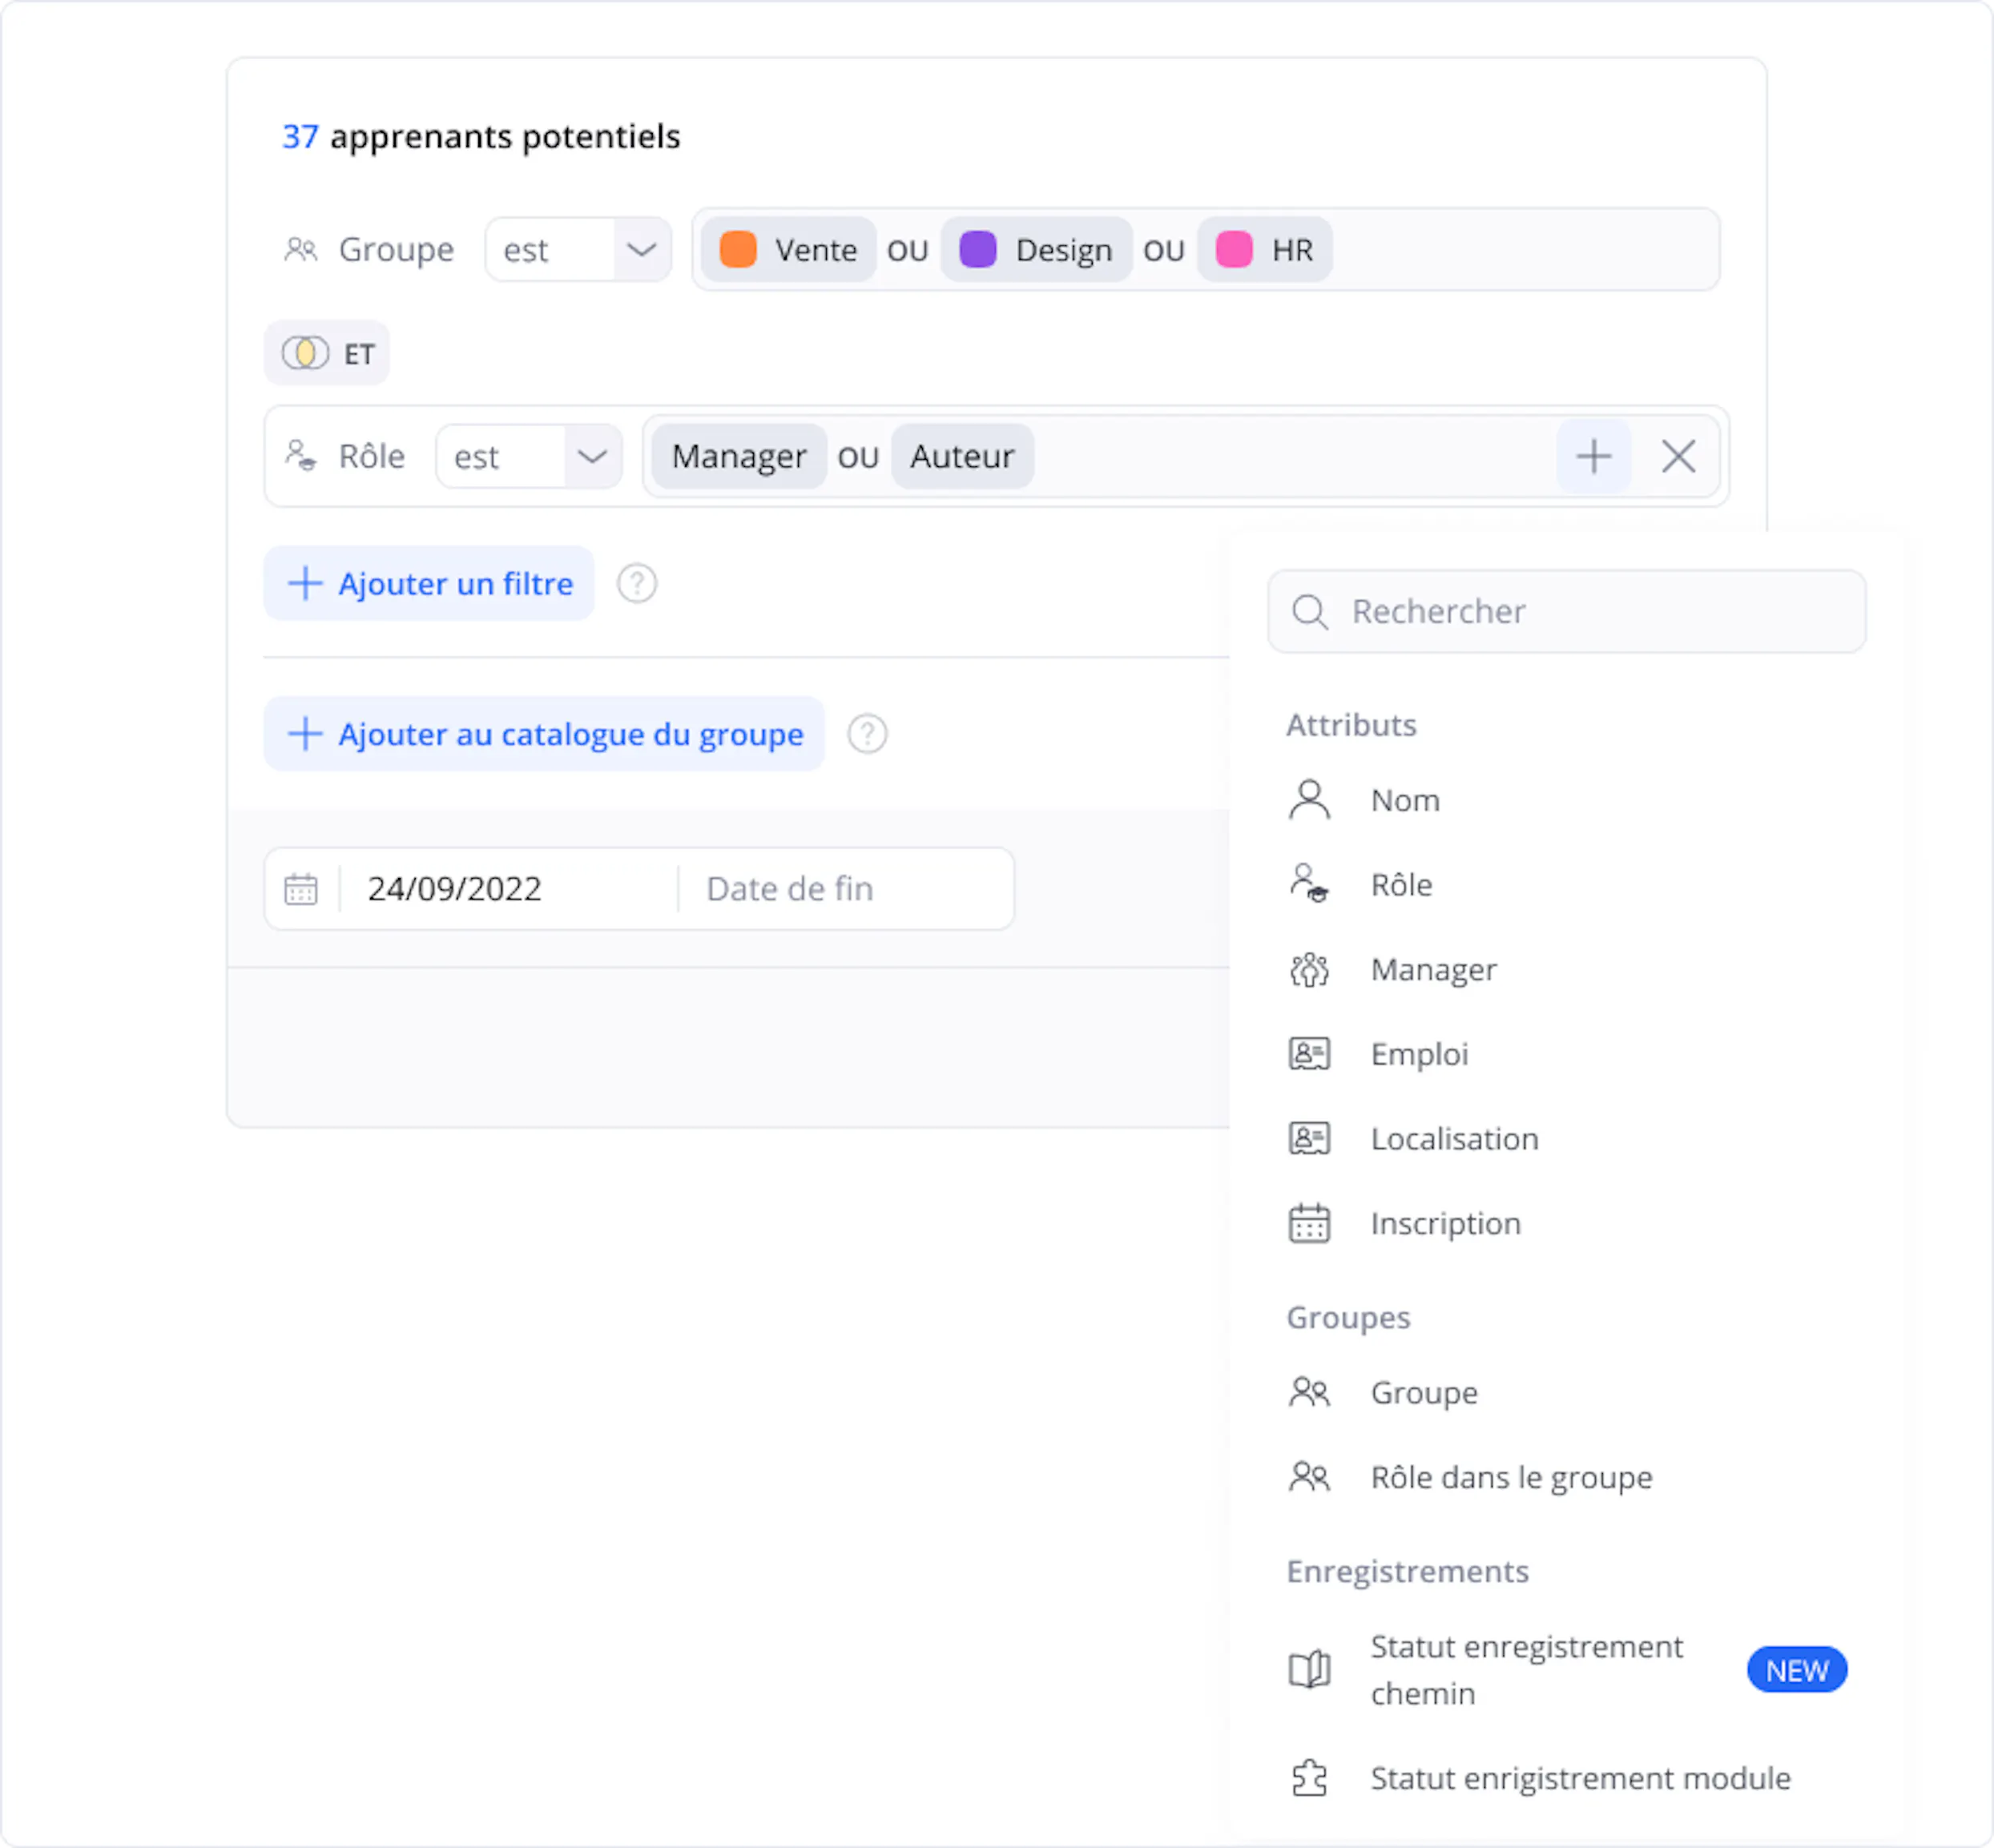Click the Rôle filter row label
The width and height of the screenshot is (1994, 1848).
[372, 456]
